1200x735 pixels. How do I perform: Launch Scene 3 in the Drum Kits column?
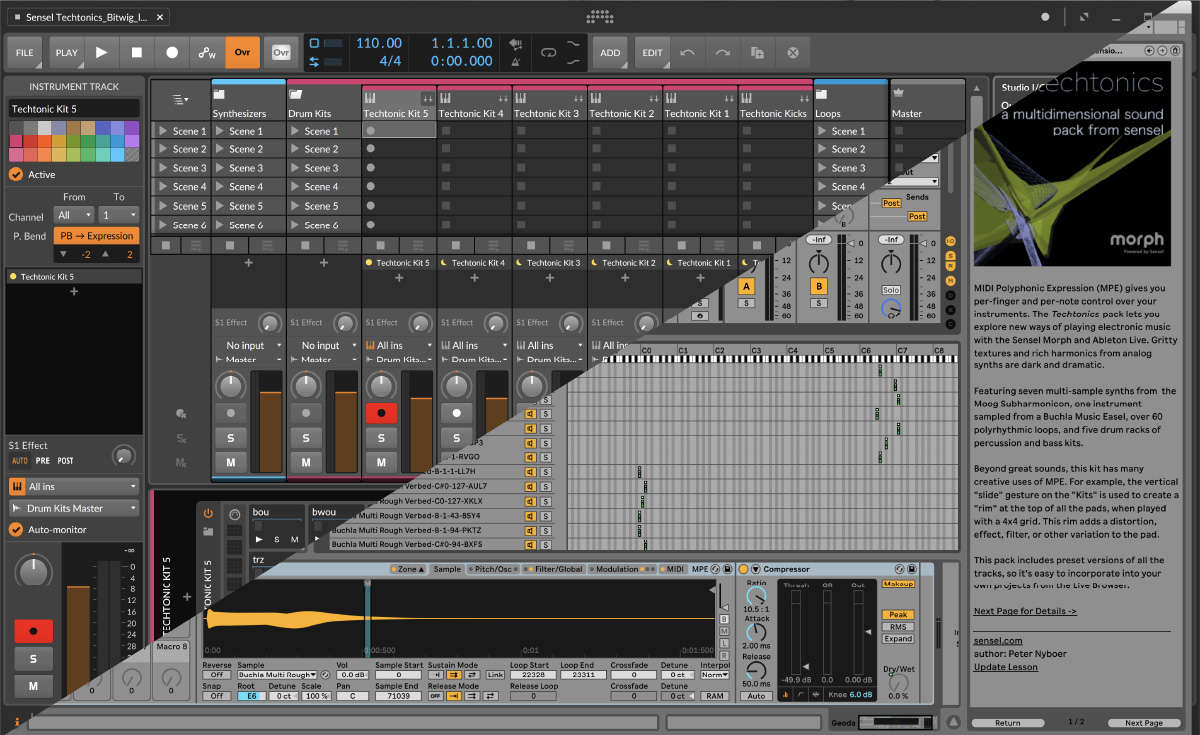click(295, 168)
